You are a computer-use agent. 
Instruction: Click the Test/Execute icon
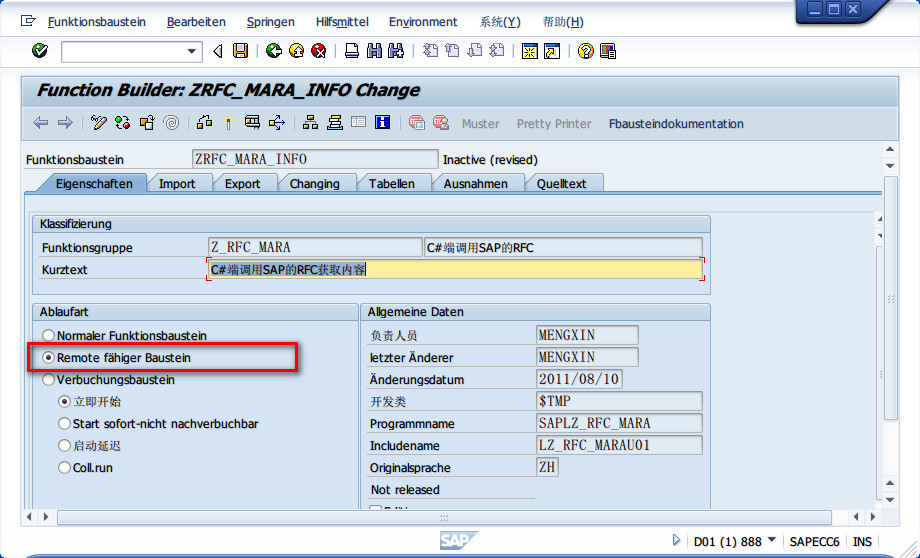252,123
